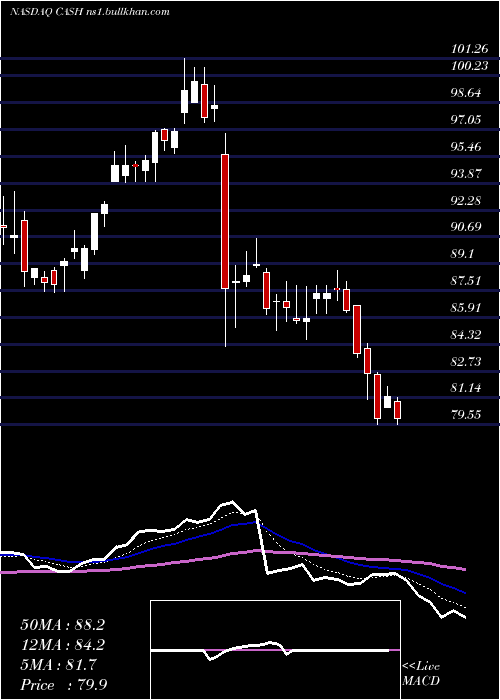This screenshot has width=500, height=700.
Task: Click the large red candlestick of the big drop
Action: point(225,221)
